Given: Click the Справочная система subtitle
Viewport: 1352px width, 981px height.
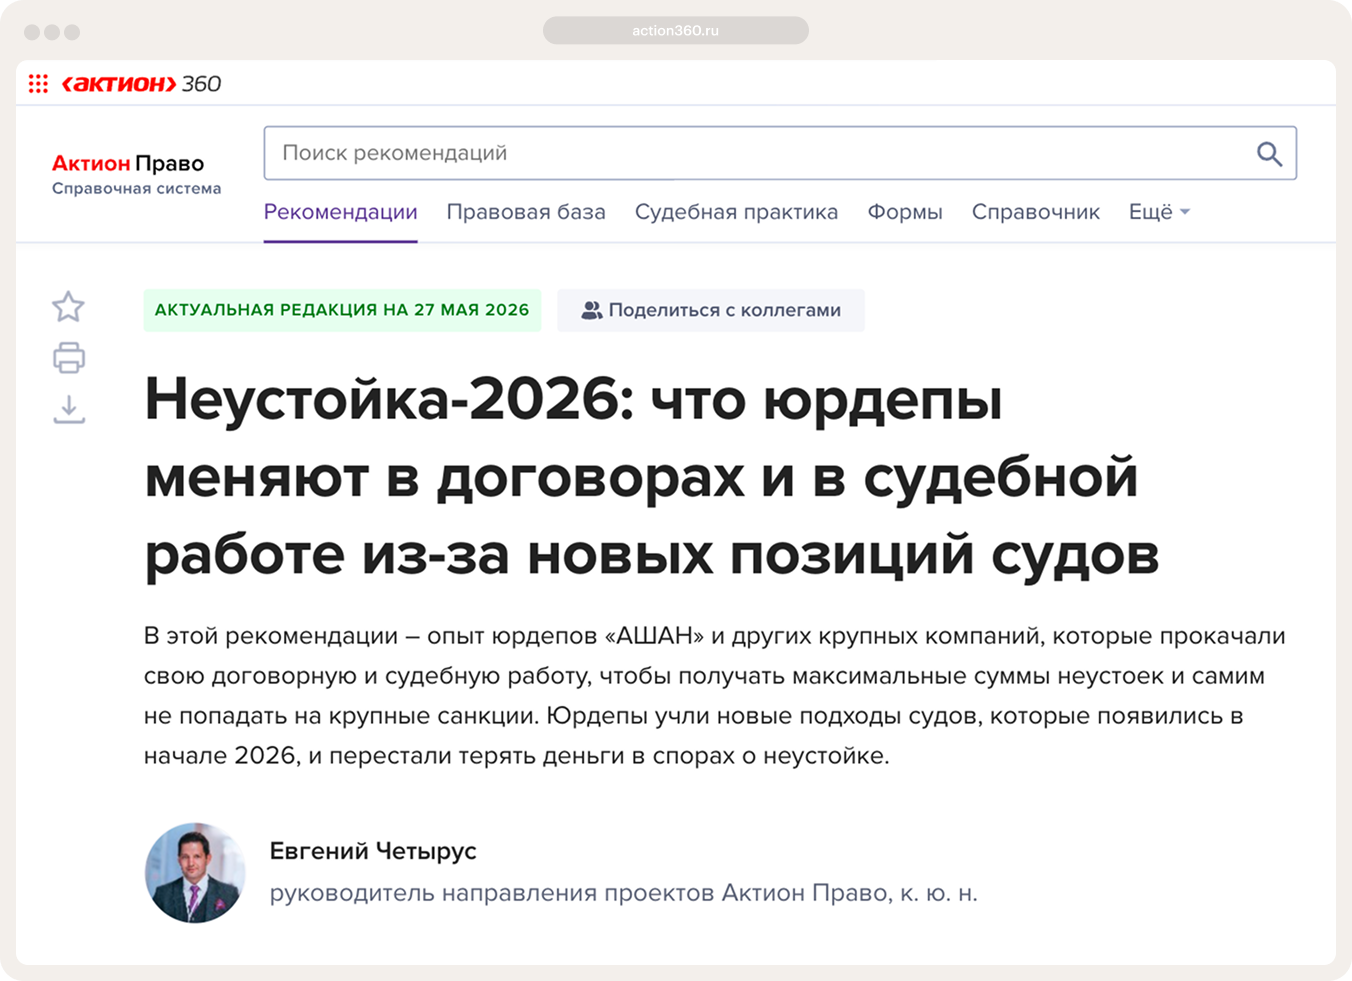Looking at the screenshot, I should pos(137,188).
